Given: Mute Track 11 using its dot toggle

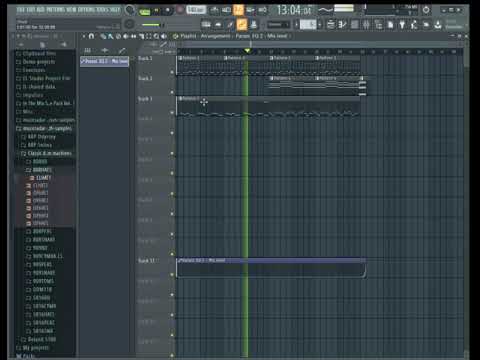Looking at the screenshot, I should pos(172,274).
